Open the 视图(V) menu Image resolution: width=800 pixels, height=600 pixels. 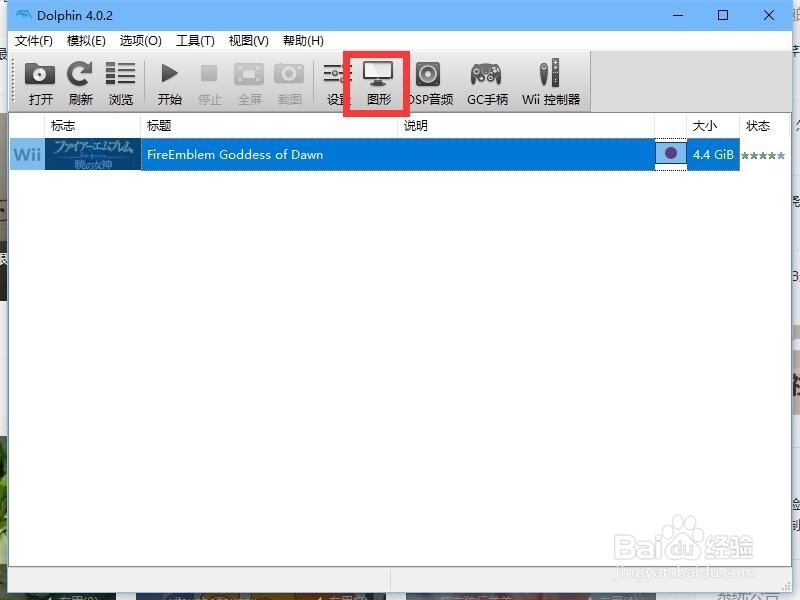[x=248, y=41]
